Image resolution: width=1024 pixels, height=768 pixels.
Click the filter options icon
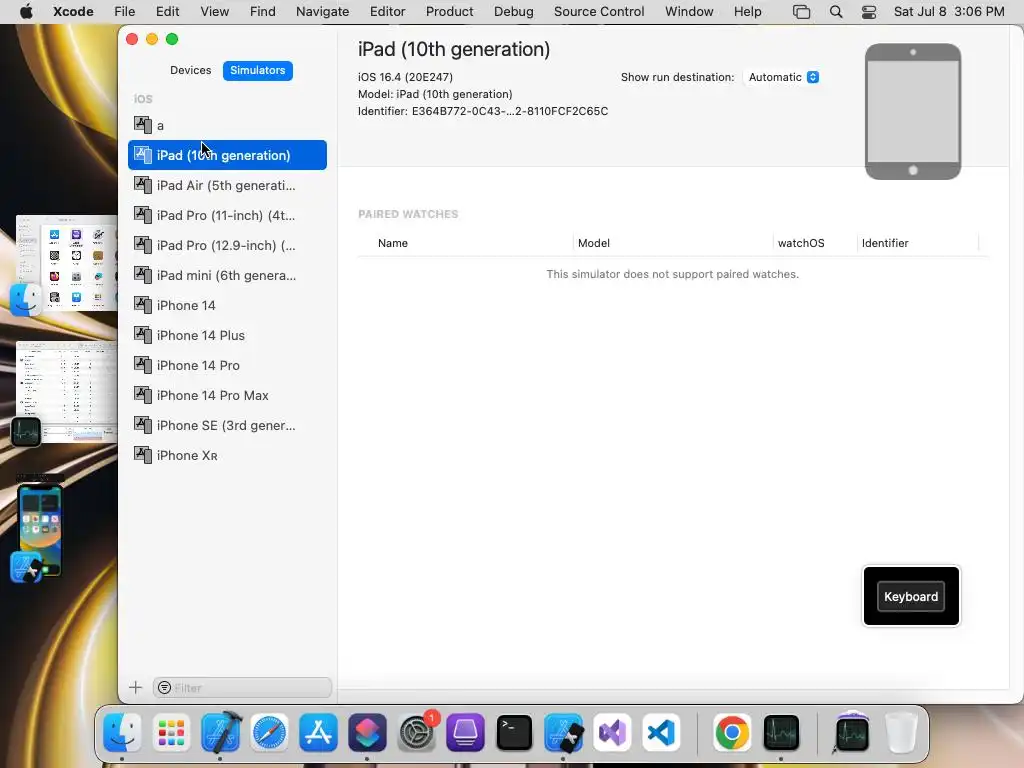[x=165, y=688]
